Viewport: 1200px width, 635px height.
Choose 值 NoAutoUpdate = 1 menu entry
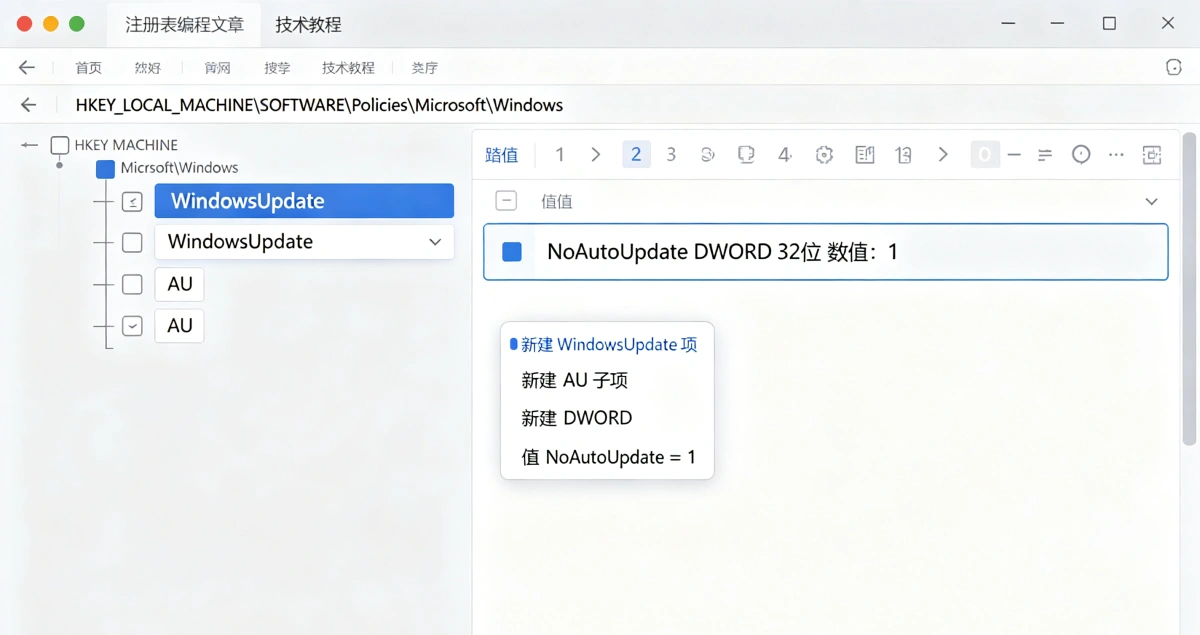pos(607,457)
